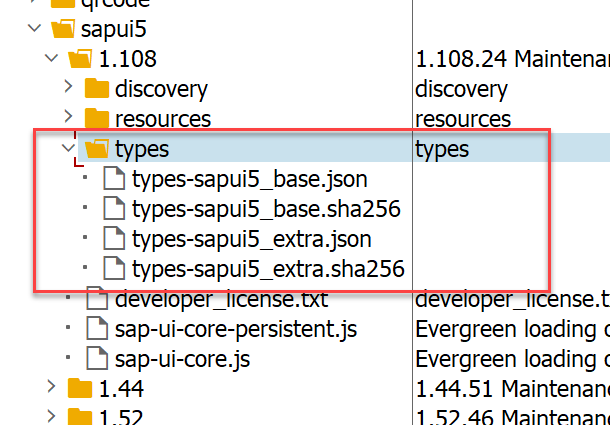
Task: Click the resources description cell
Action: click(x=463, y=119)
